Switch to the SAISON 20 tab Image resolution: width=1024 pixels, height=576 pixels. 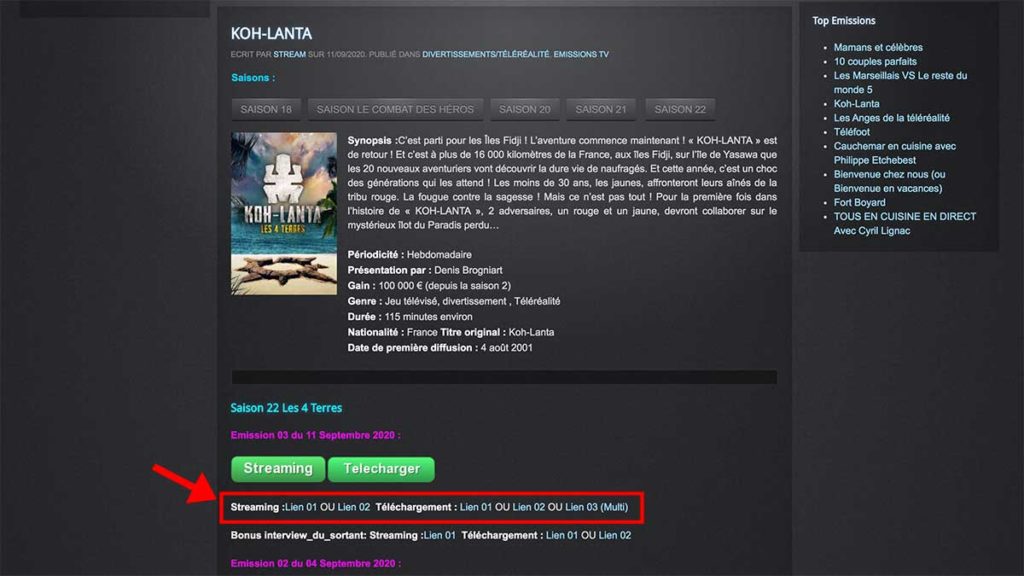(x=524, y=109)
